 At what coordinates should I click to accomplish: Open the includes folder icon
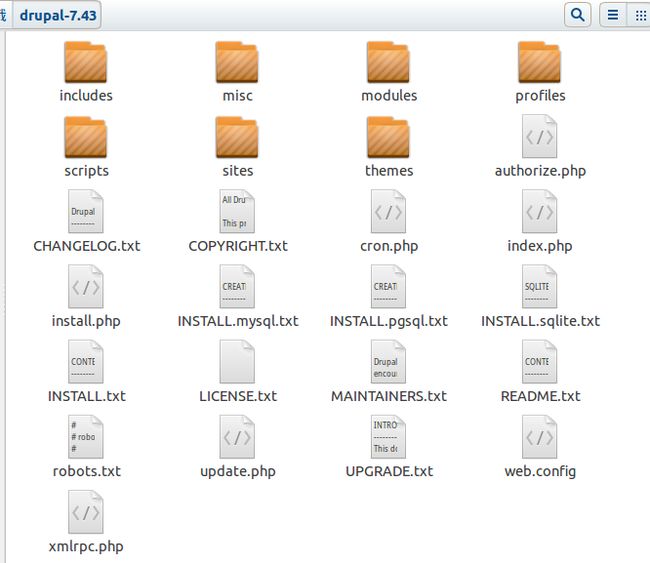tap(85, 62)
